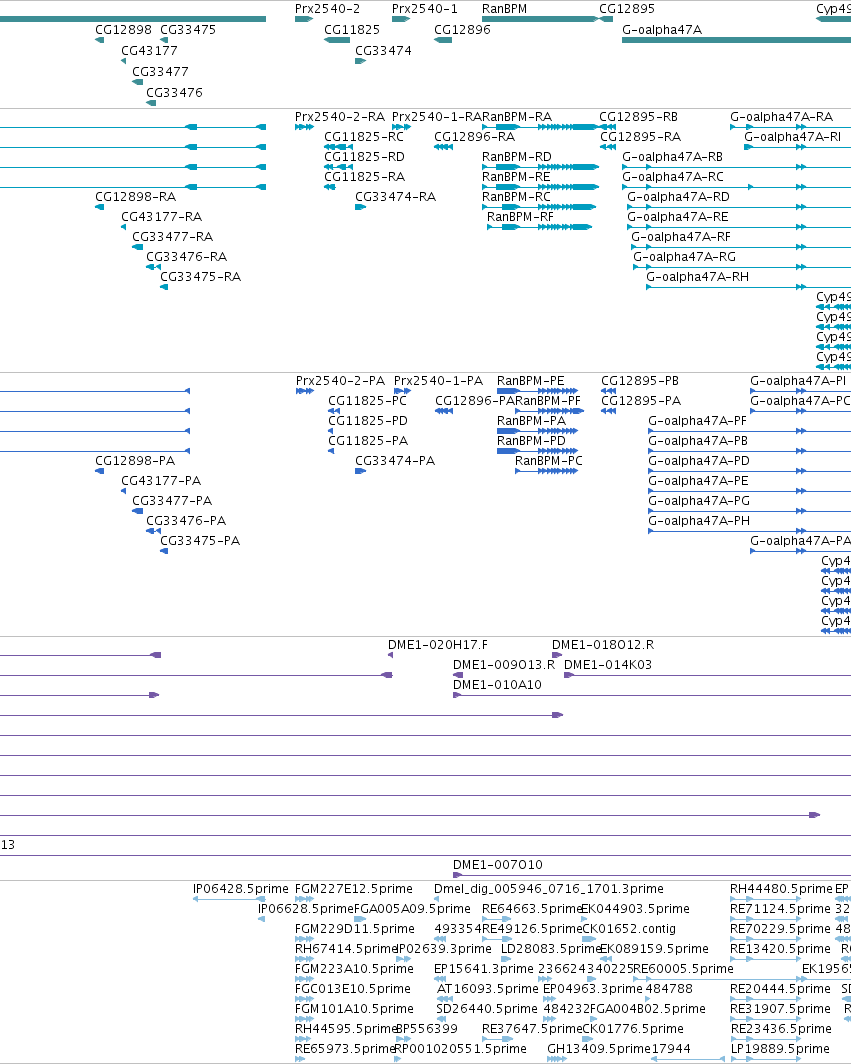The width and height of the screenshot is (851, 1064).
Task: Click transcript CG12898-RA
Action: point(135,197)
